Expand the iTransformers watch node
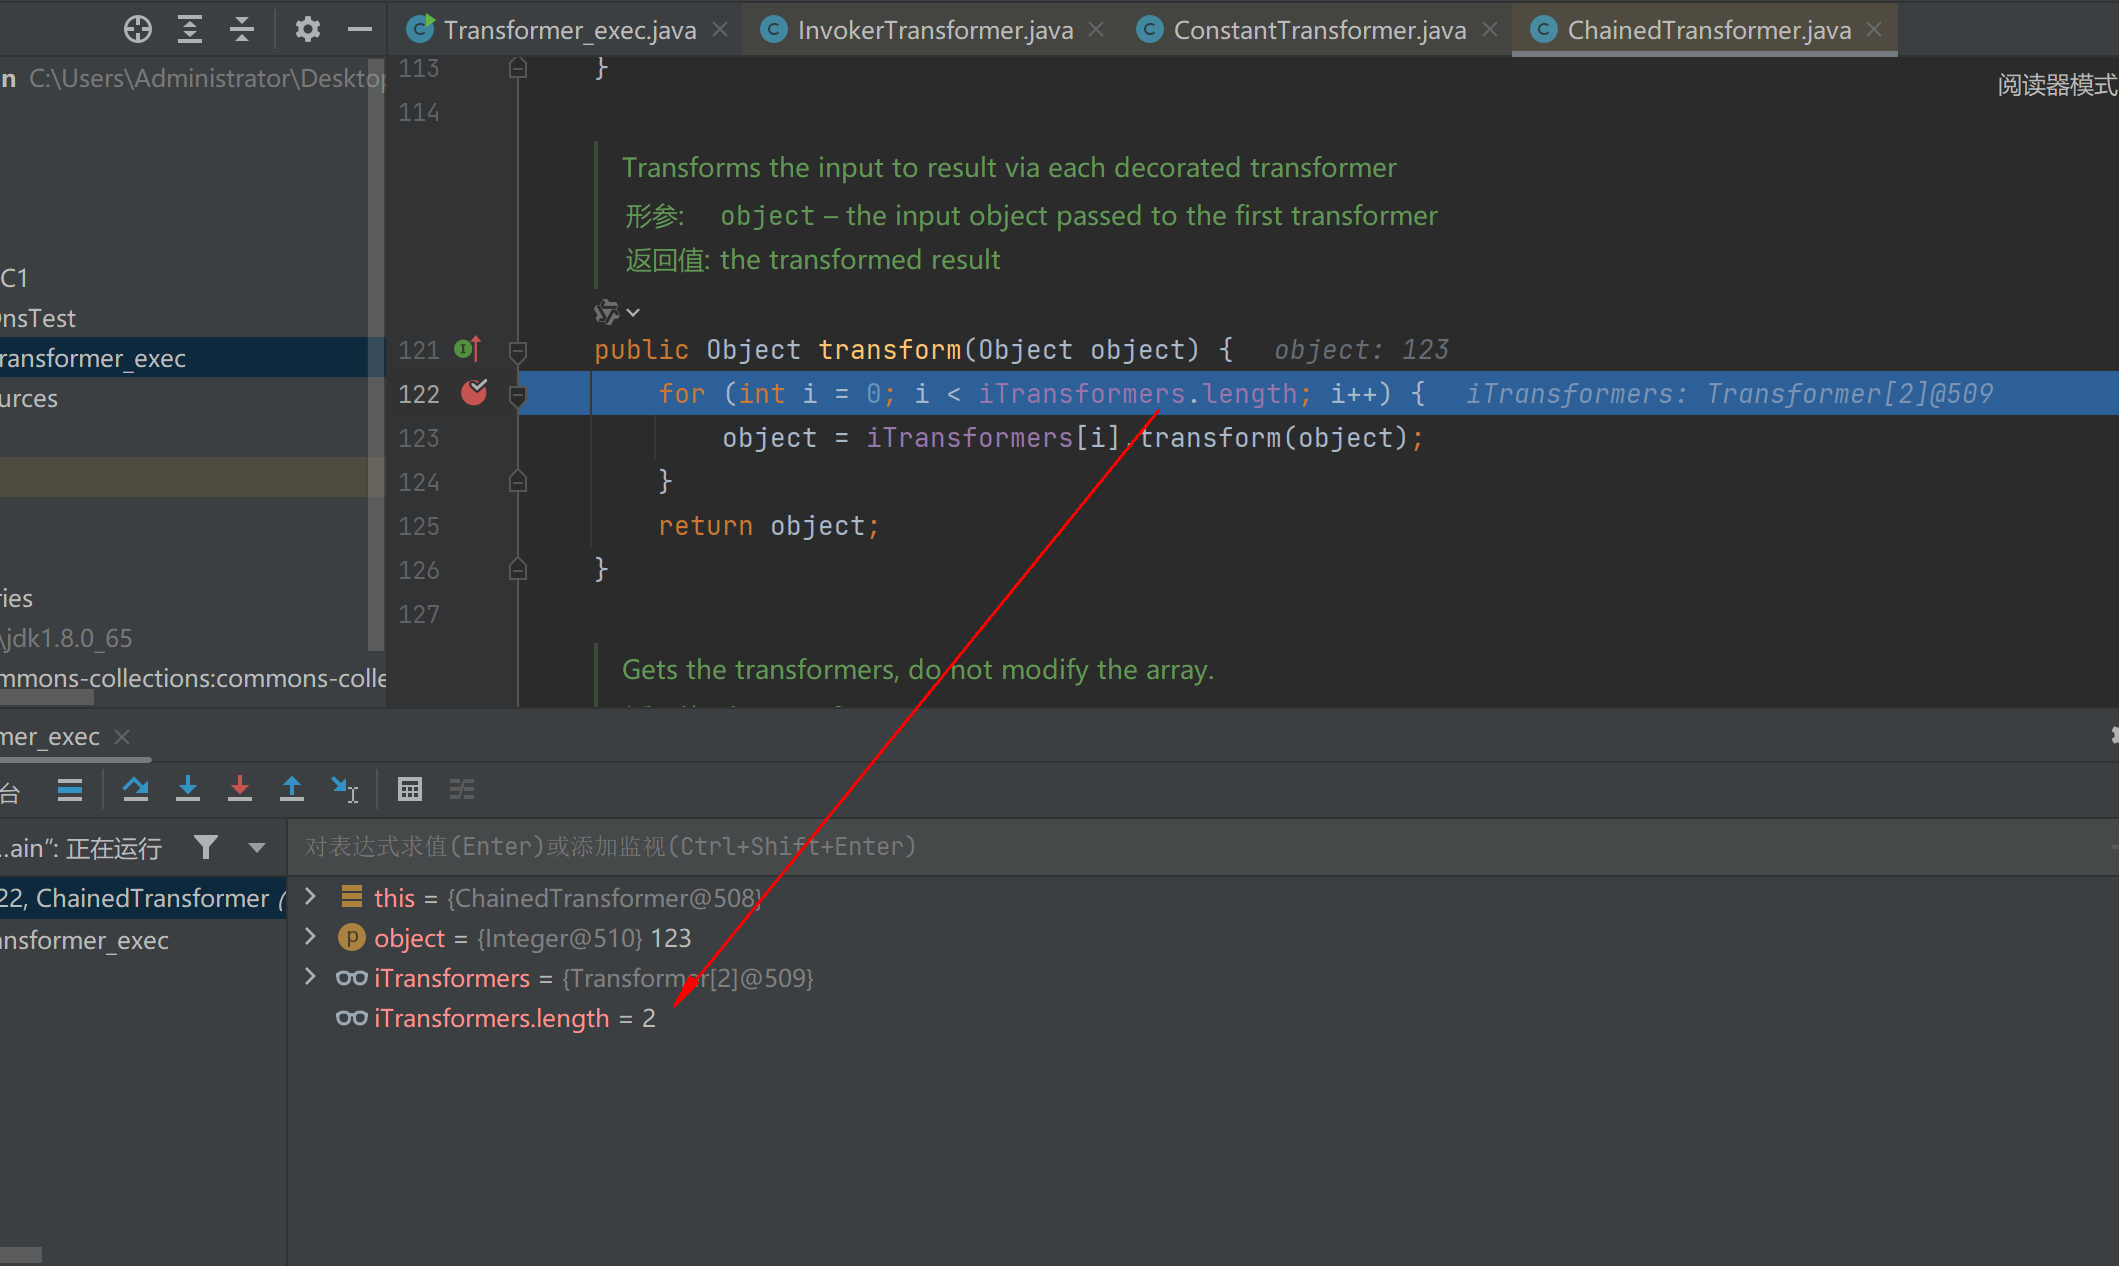 point(310,977)
